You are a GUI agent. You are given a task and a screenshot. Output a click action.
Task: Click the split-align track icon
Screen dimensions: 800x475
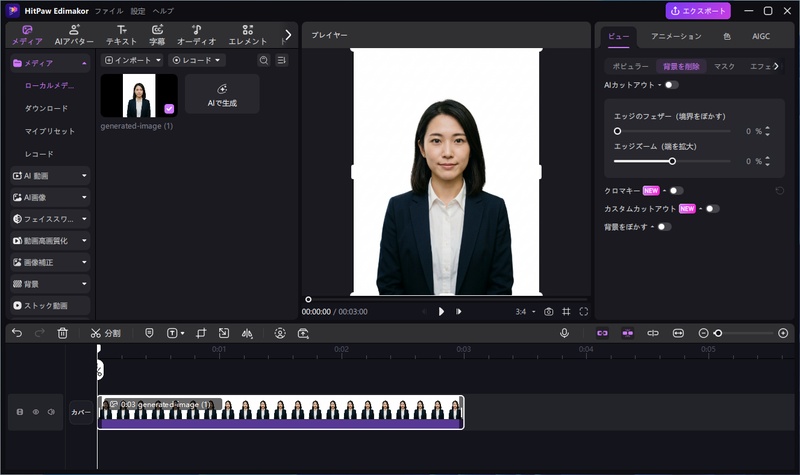[653, 333]
